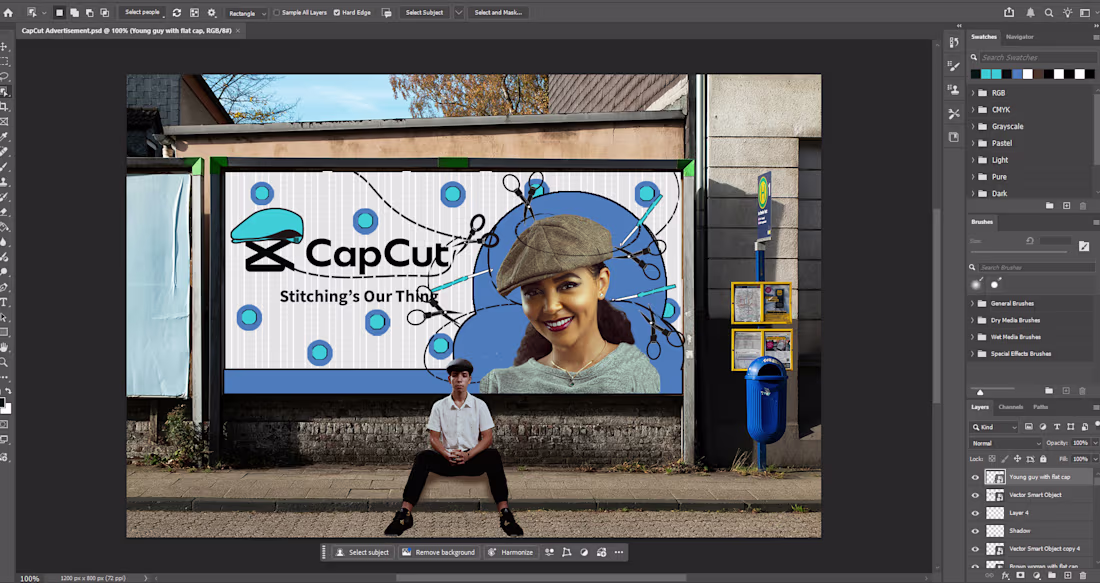The image size is (1100, 583).
Task: Select the Clone Stamp tool
Action: (x=4, y=182)
